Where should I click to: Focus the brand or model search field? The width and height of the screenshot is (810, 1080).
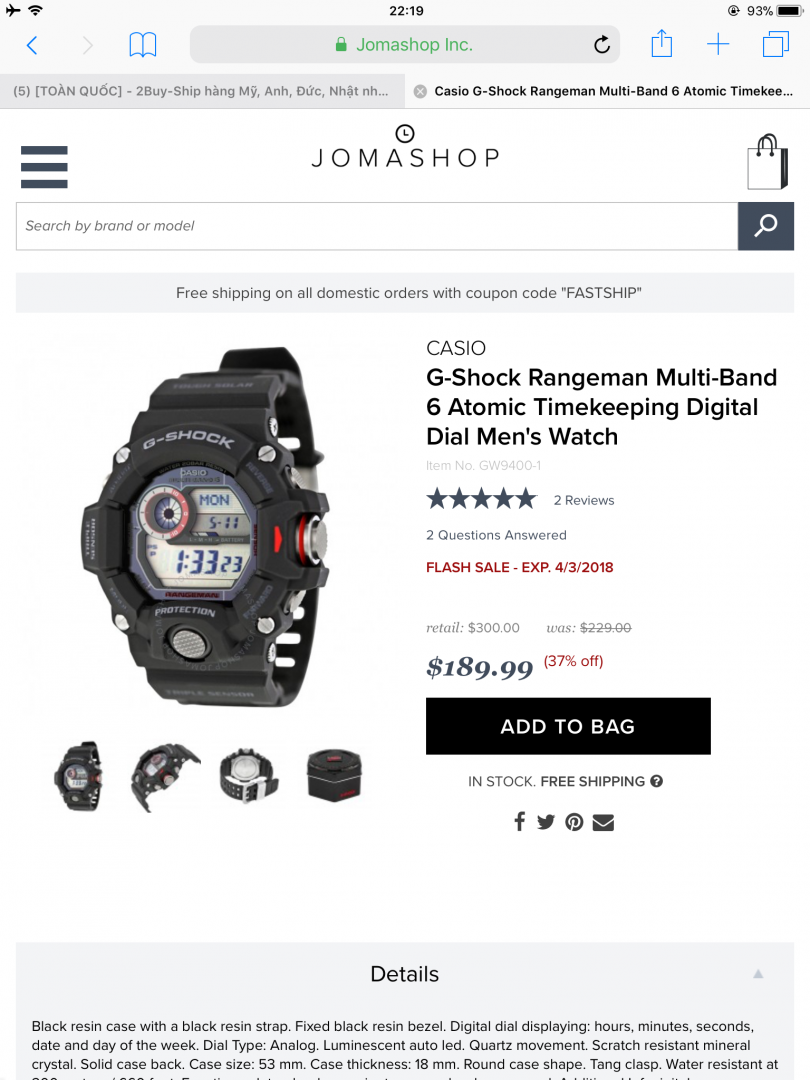point(377,226)
